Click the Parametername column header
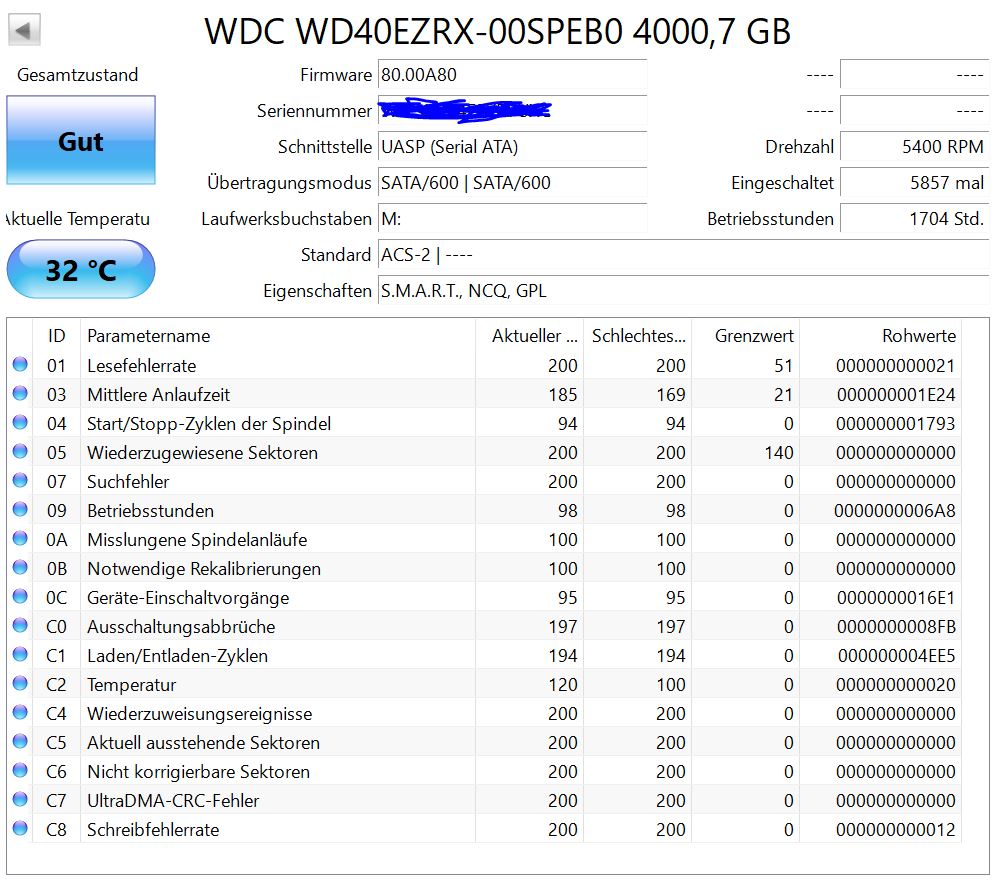This screenshot has height=887, width=992. (x=278, y=335)
